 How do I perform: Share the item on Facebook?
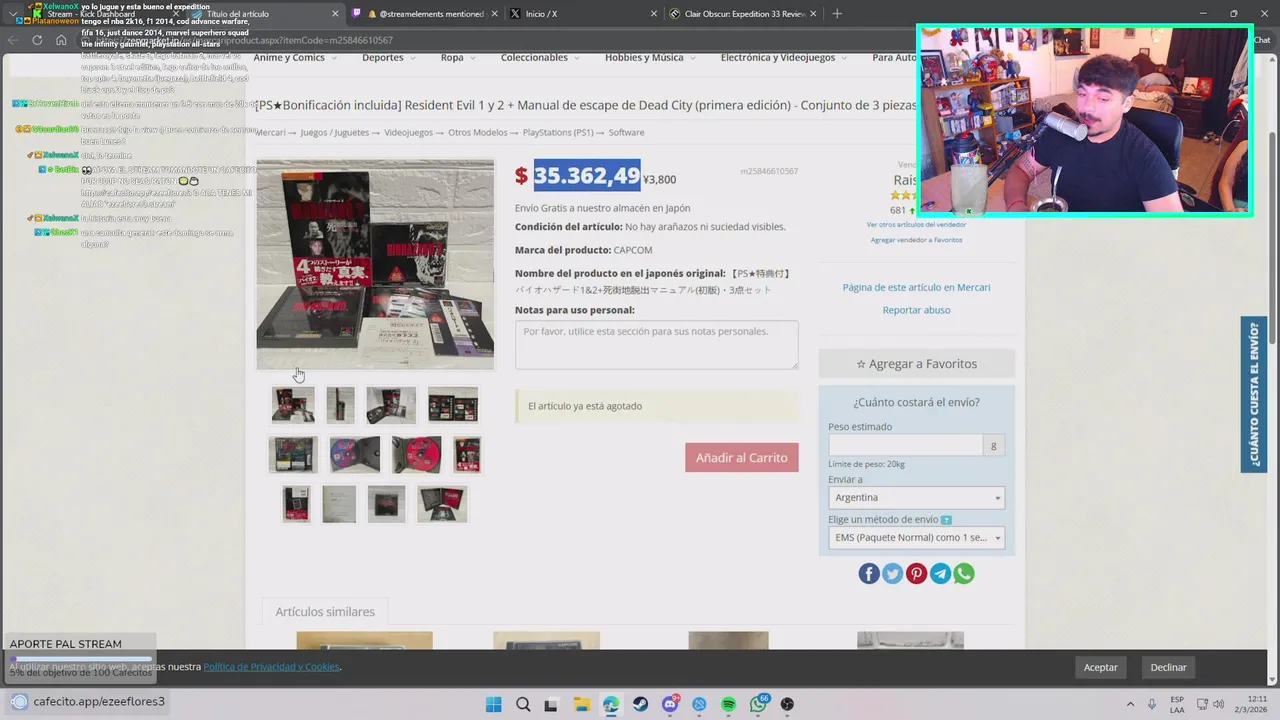[x=869, y=573]
